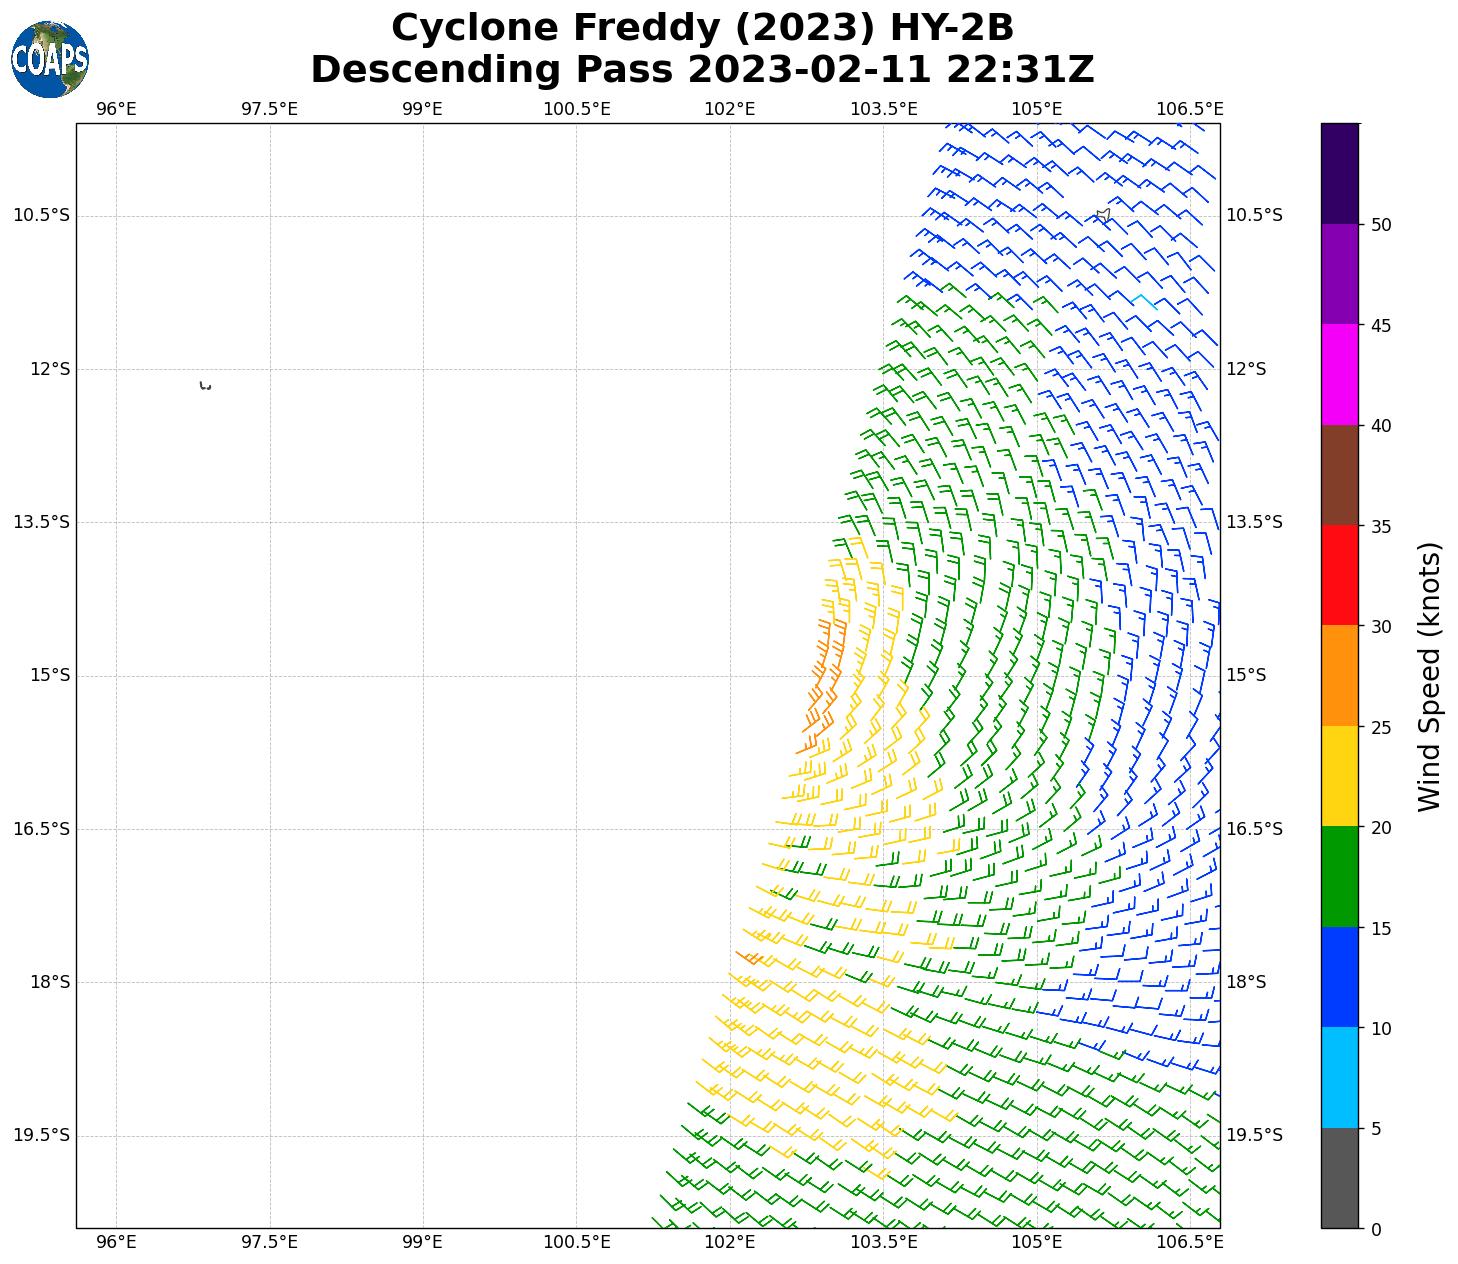Select the red 30–35 knots colorbar segment
Screen dimensions: 1458x1264
tap(1339, 575)
